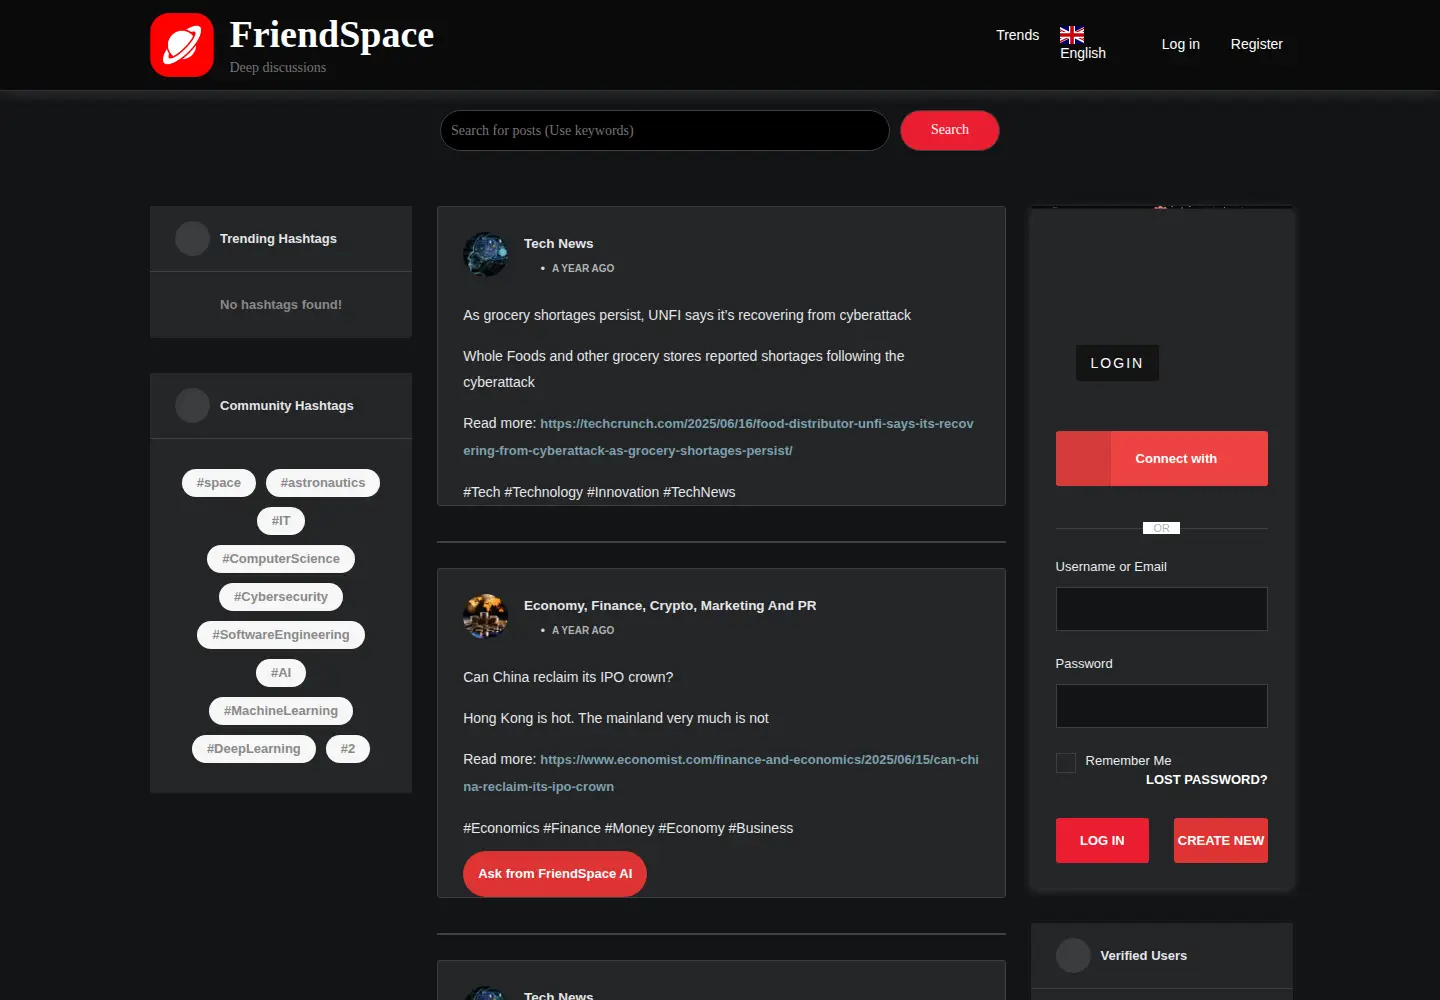Click 'Can China reclaim its IPO crown?' text
Viewport: 1440px width, 1000px height.
coord(568,677)
